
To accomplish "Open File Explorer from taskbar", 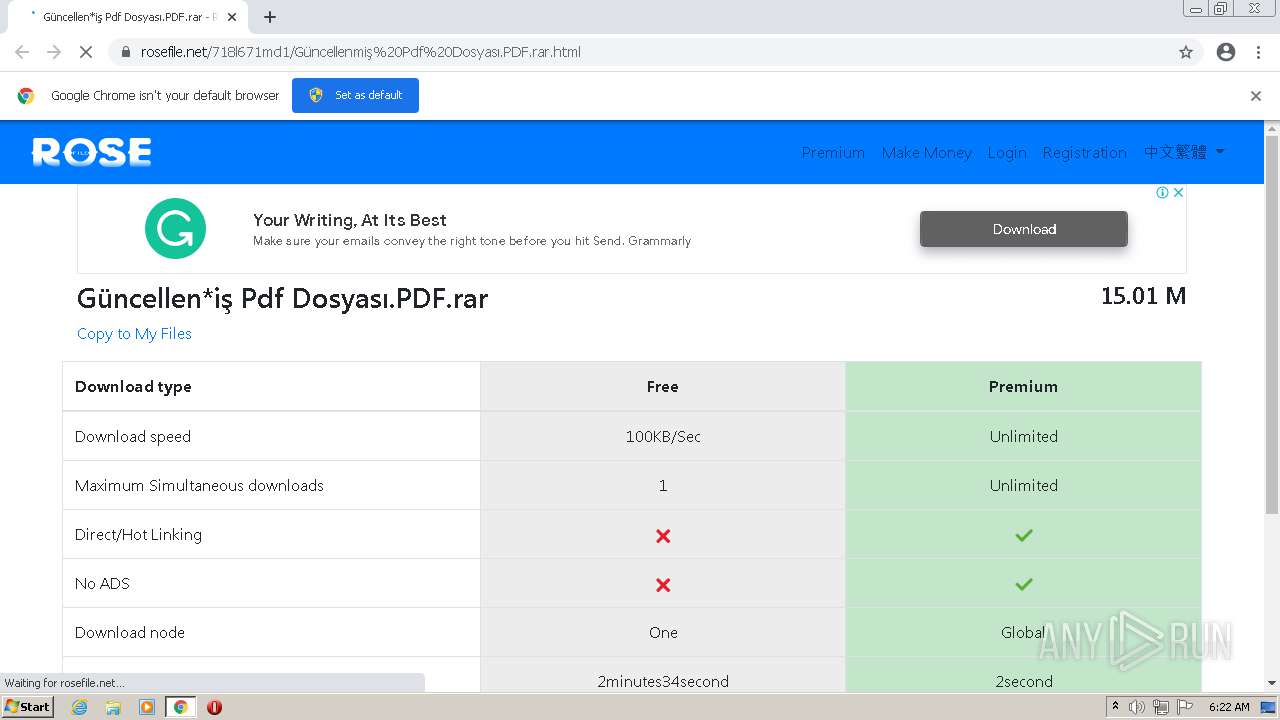I will [113, 707].
